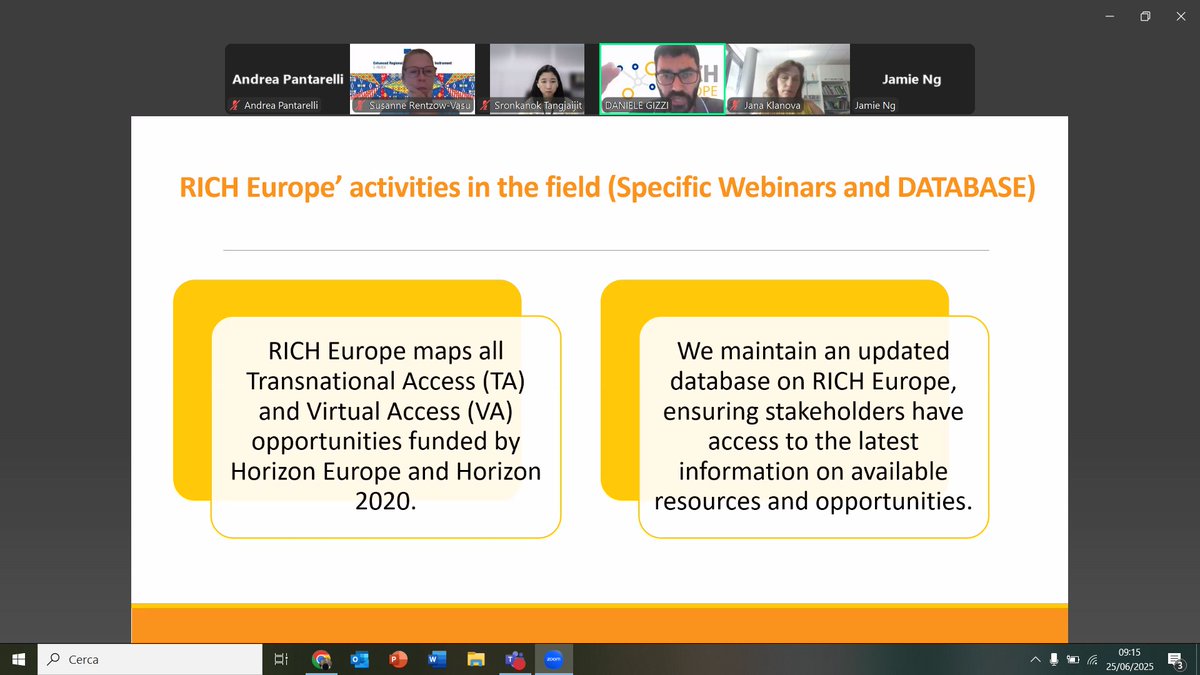Open Word from the taskbar
The image size is (1200, 675).
point(436,659)
